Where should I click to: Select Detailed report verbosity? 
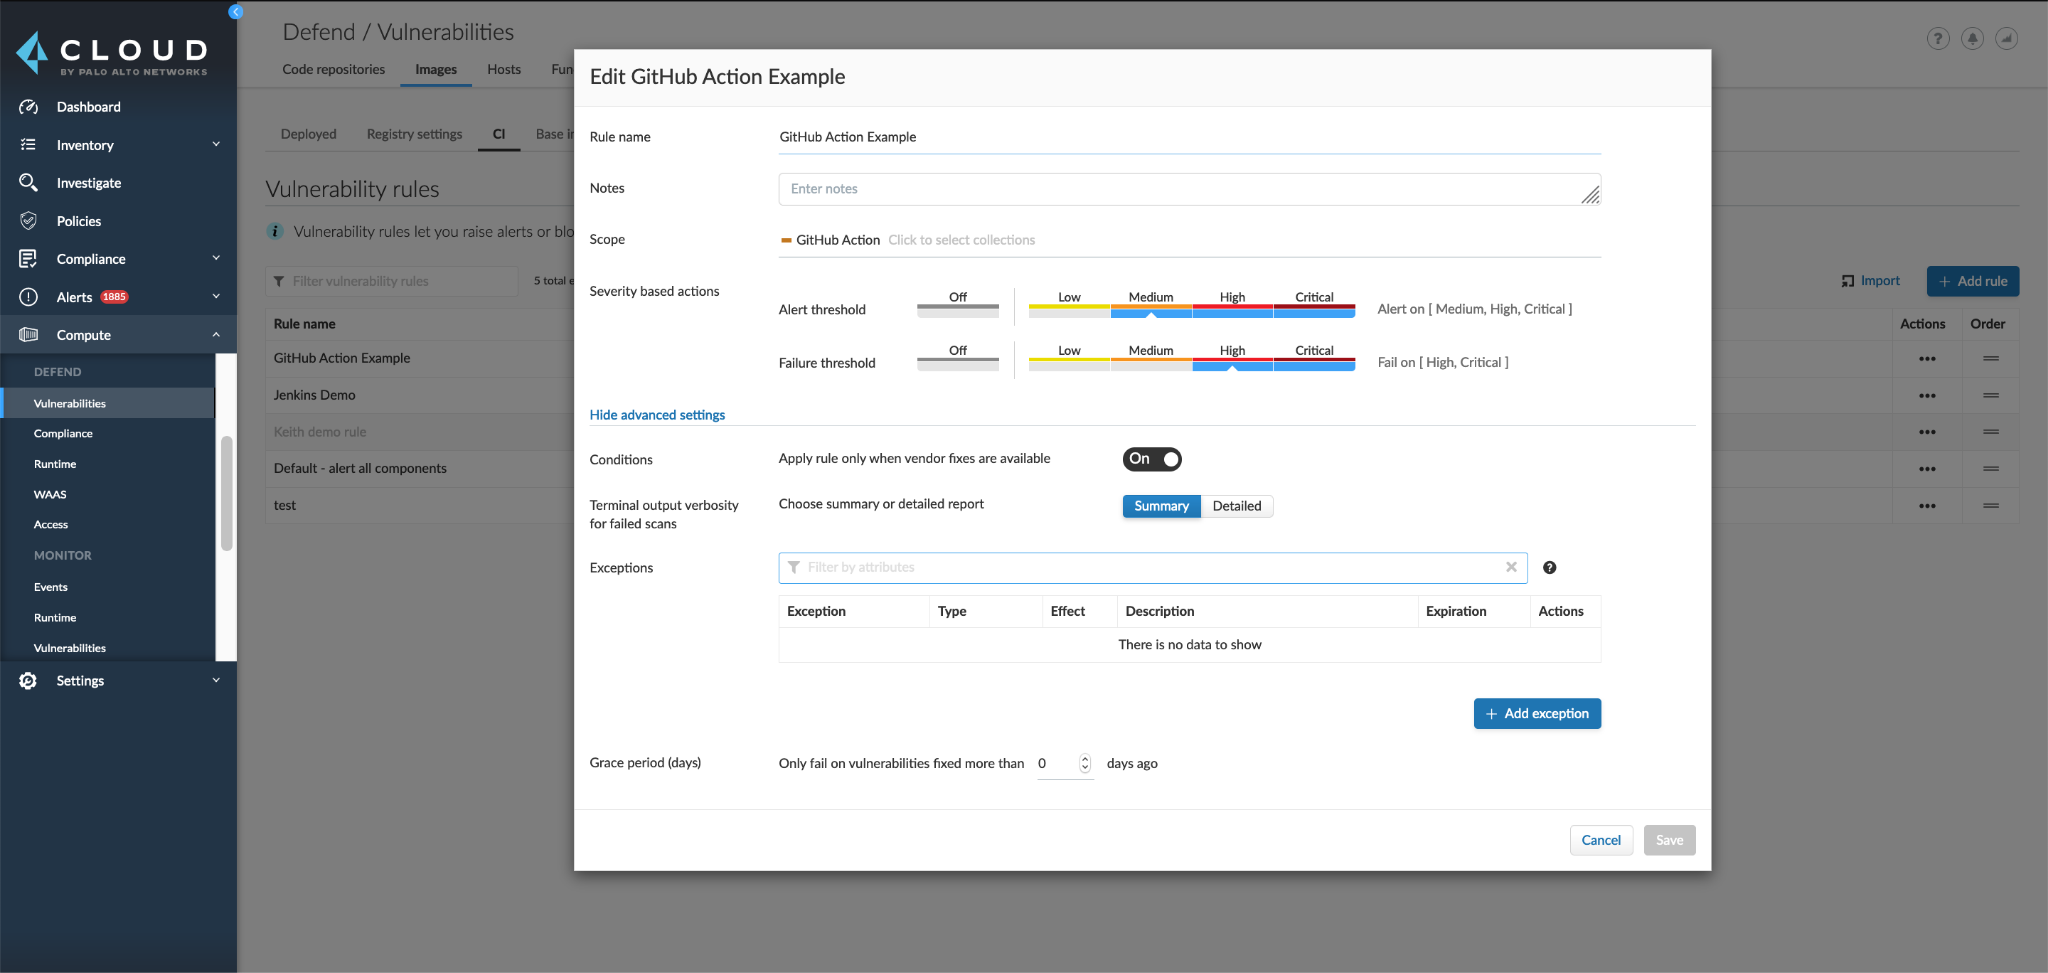[x=1237, y=506]
